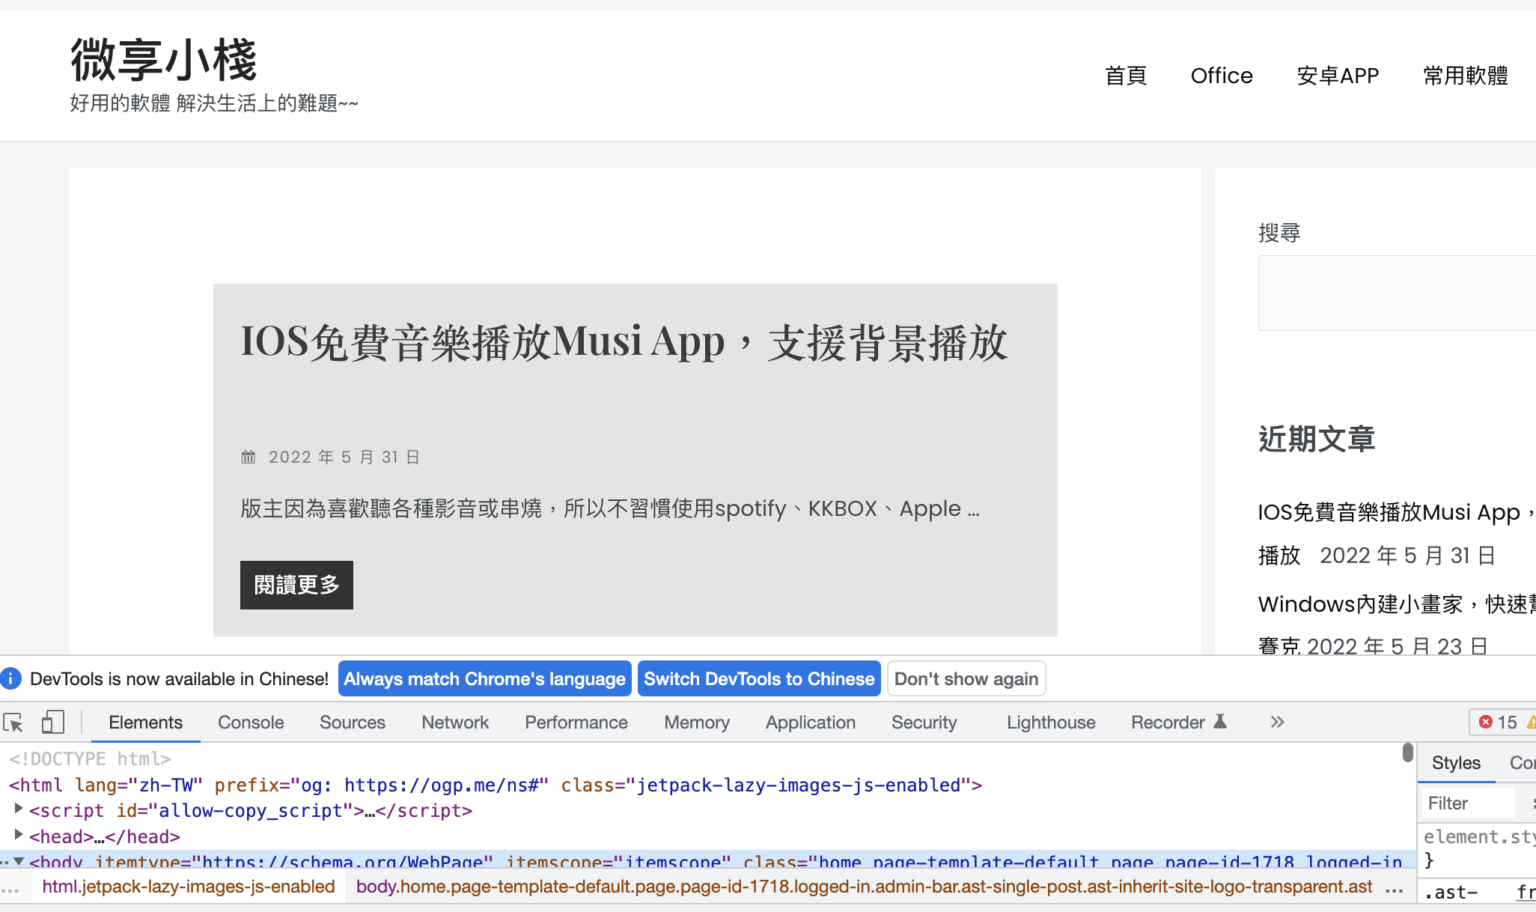Show more DevTools tabs with chevron
Viewport: 1536px width, 912px height.
1277,722
